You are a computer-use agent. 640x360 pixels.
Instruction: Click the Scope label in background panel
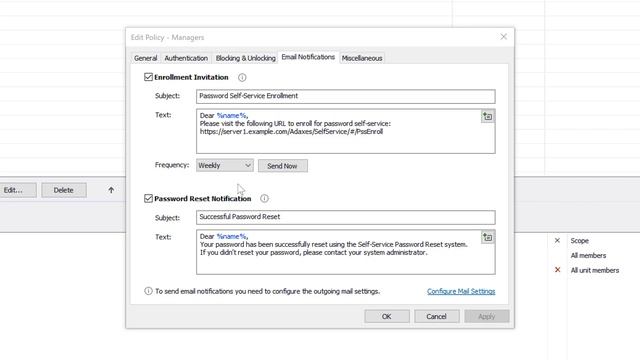pos(580,241)
